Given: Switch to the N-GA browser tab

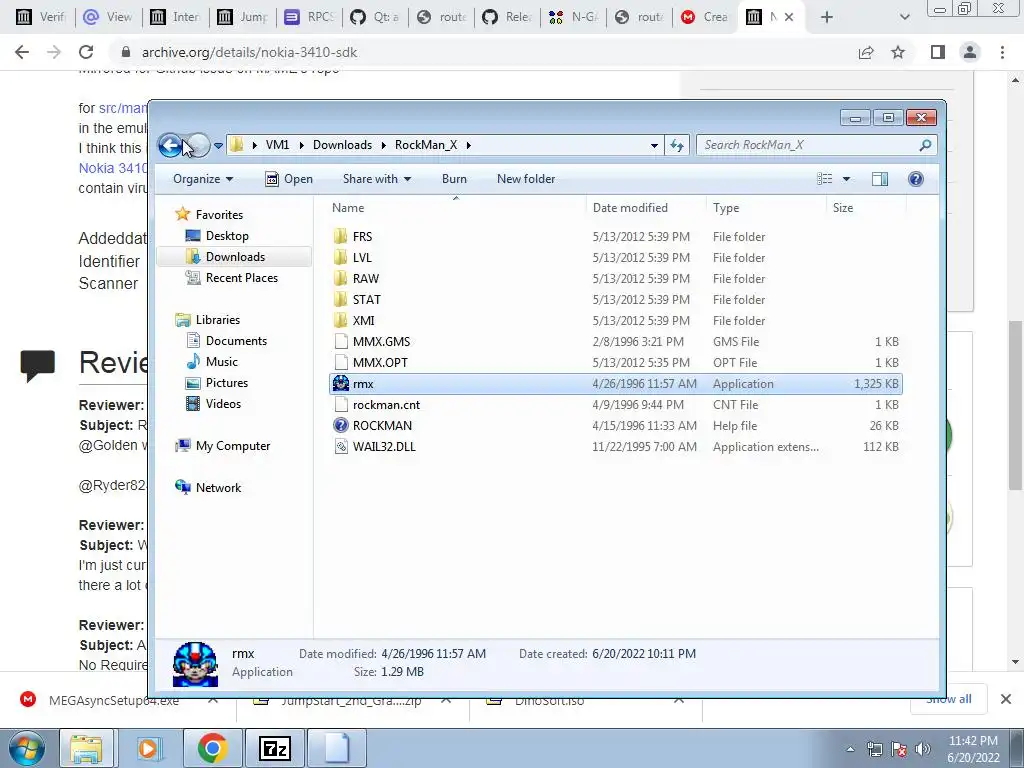Looking at the screenshot, I should click(x=573, y=17).
